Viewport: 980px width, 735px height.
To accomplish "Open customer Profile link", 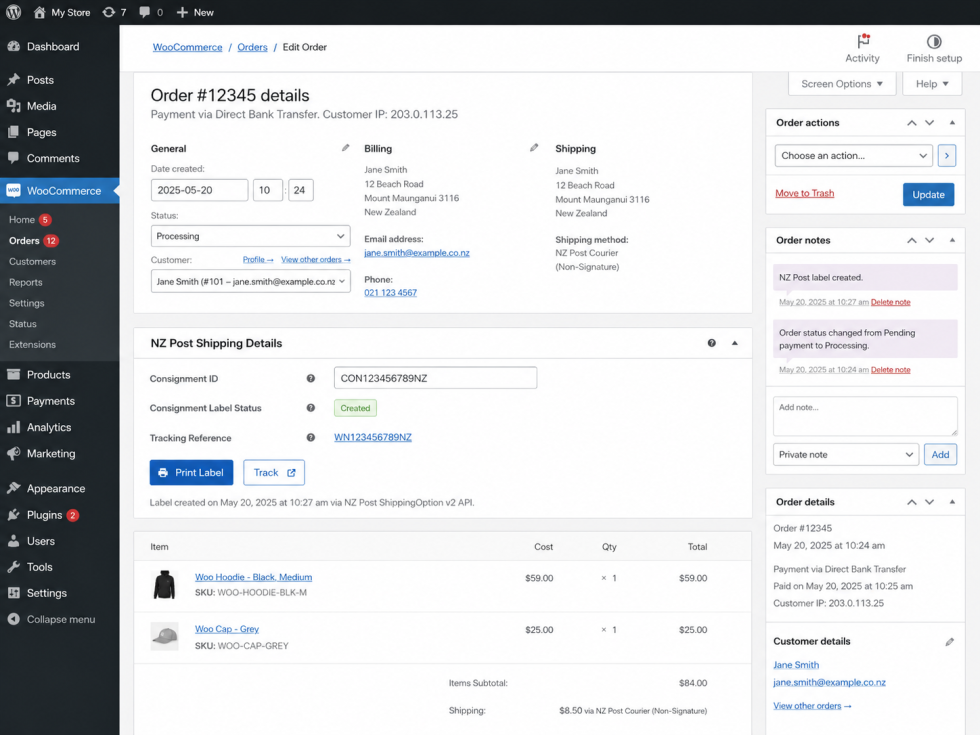I will pos(258,259).
